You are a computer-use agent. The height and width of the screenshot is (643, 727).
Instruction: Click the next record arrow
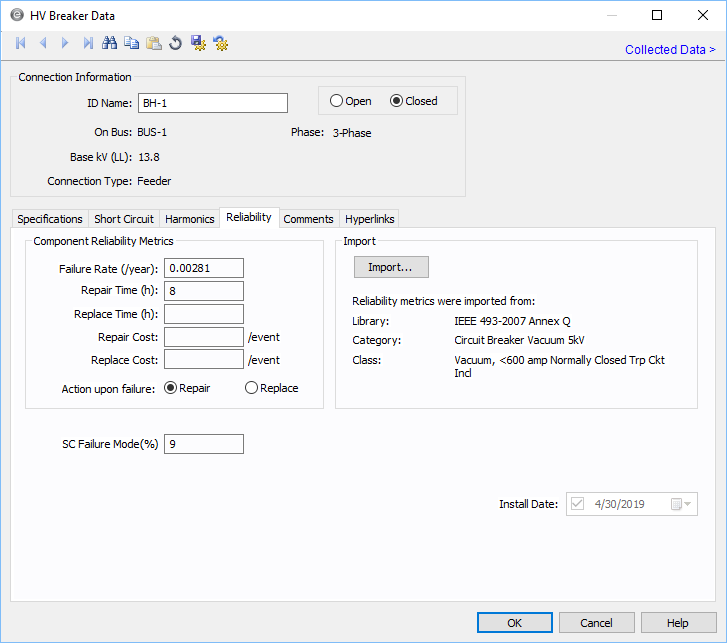click(x=65, y=43)
